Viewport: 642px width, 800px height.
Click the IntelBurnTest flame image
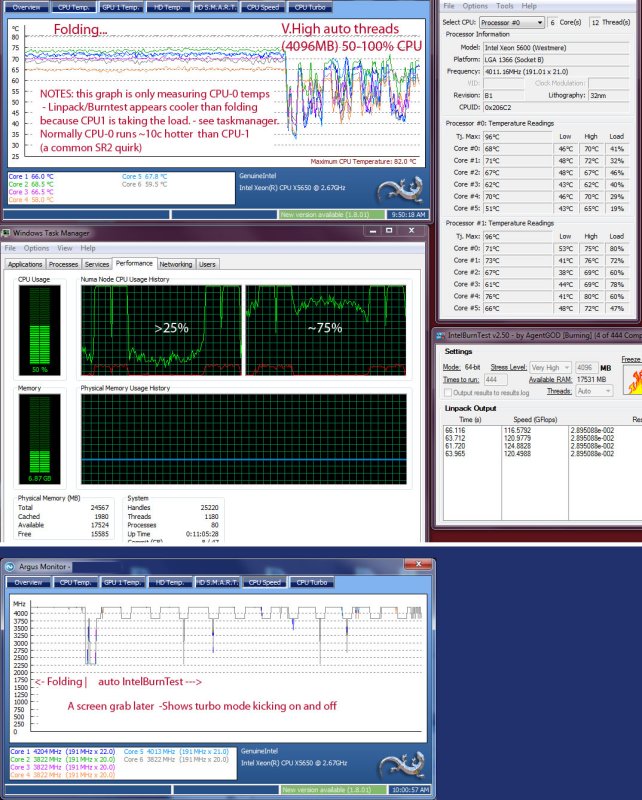[632, 380]
